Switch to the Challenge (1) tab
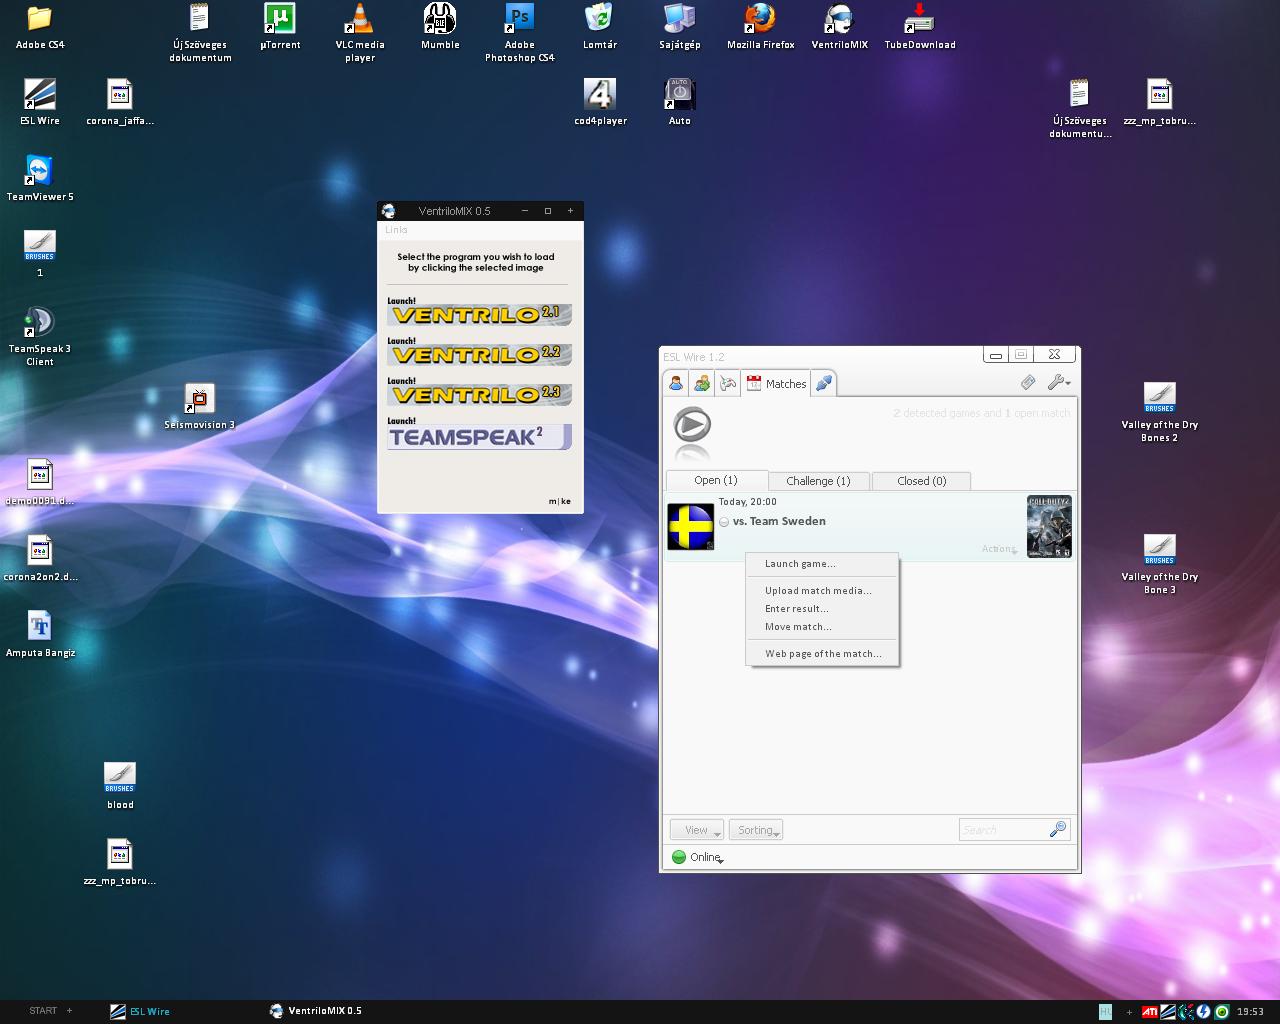This screenshot has height=1024, width=1280. point(818,481)
